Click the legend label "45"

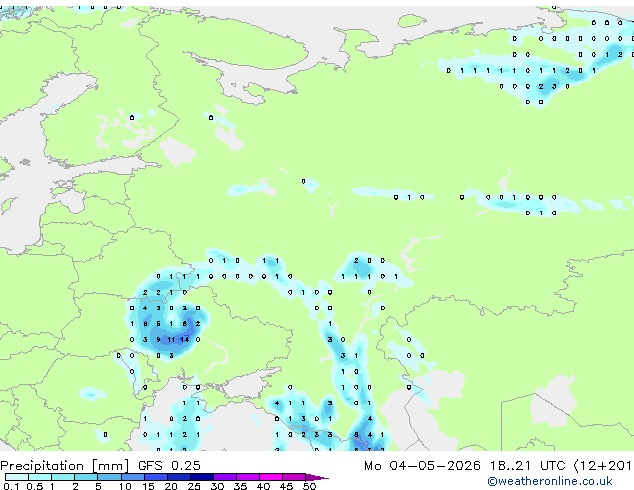point(286,486)
